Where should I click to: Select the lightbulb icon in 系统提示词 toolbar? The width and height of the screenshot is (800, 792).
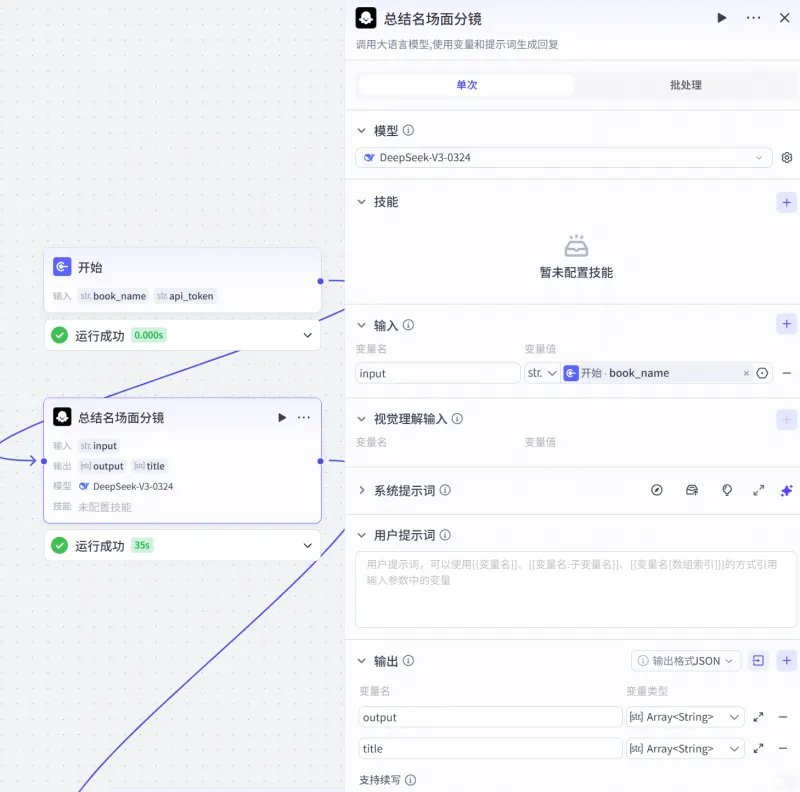(727, 490)
